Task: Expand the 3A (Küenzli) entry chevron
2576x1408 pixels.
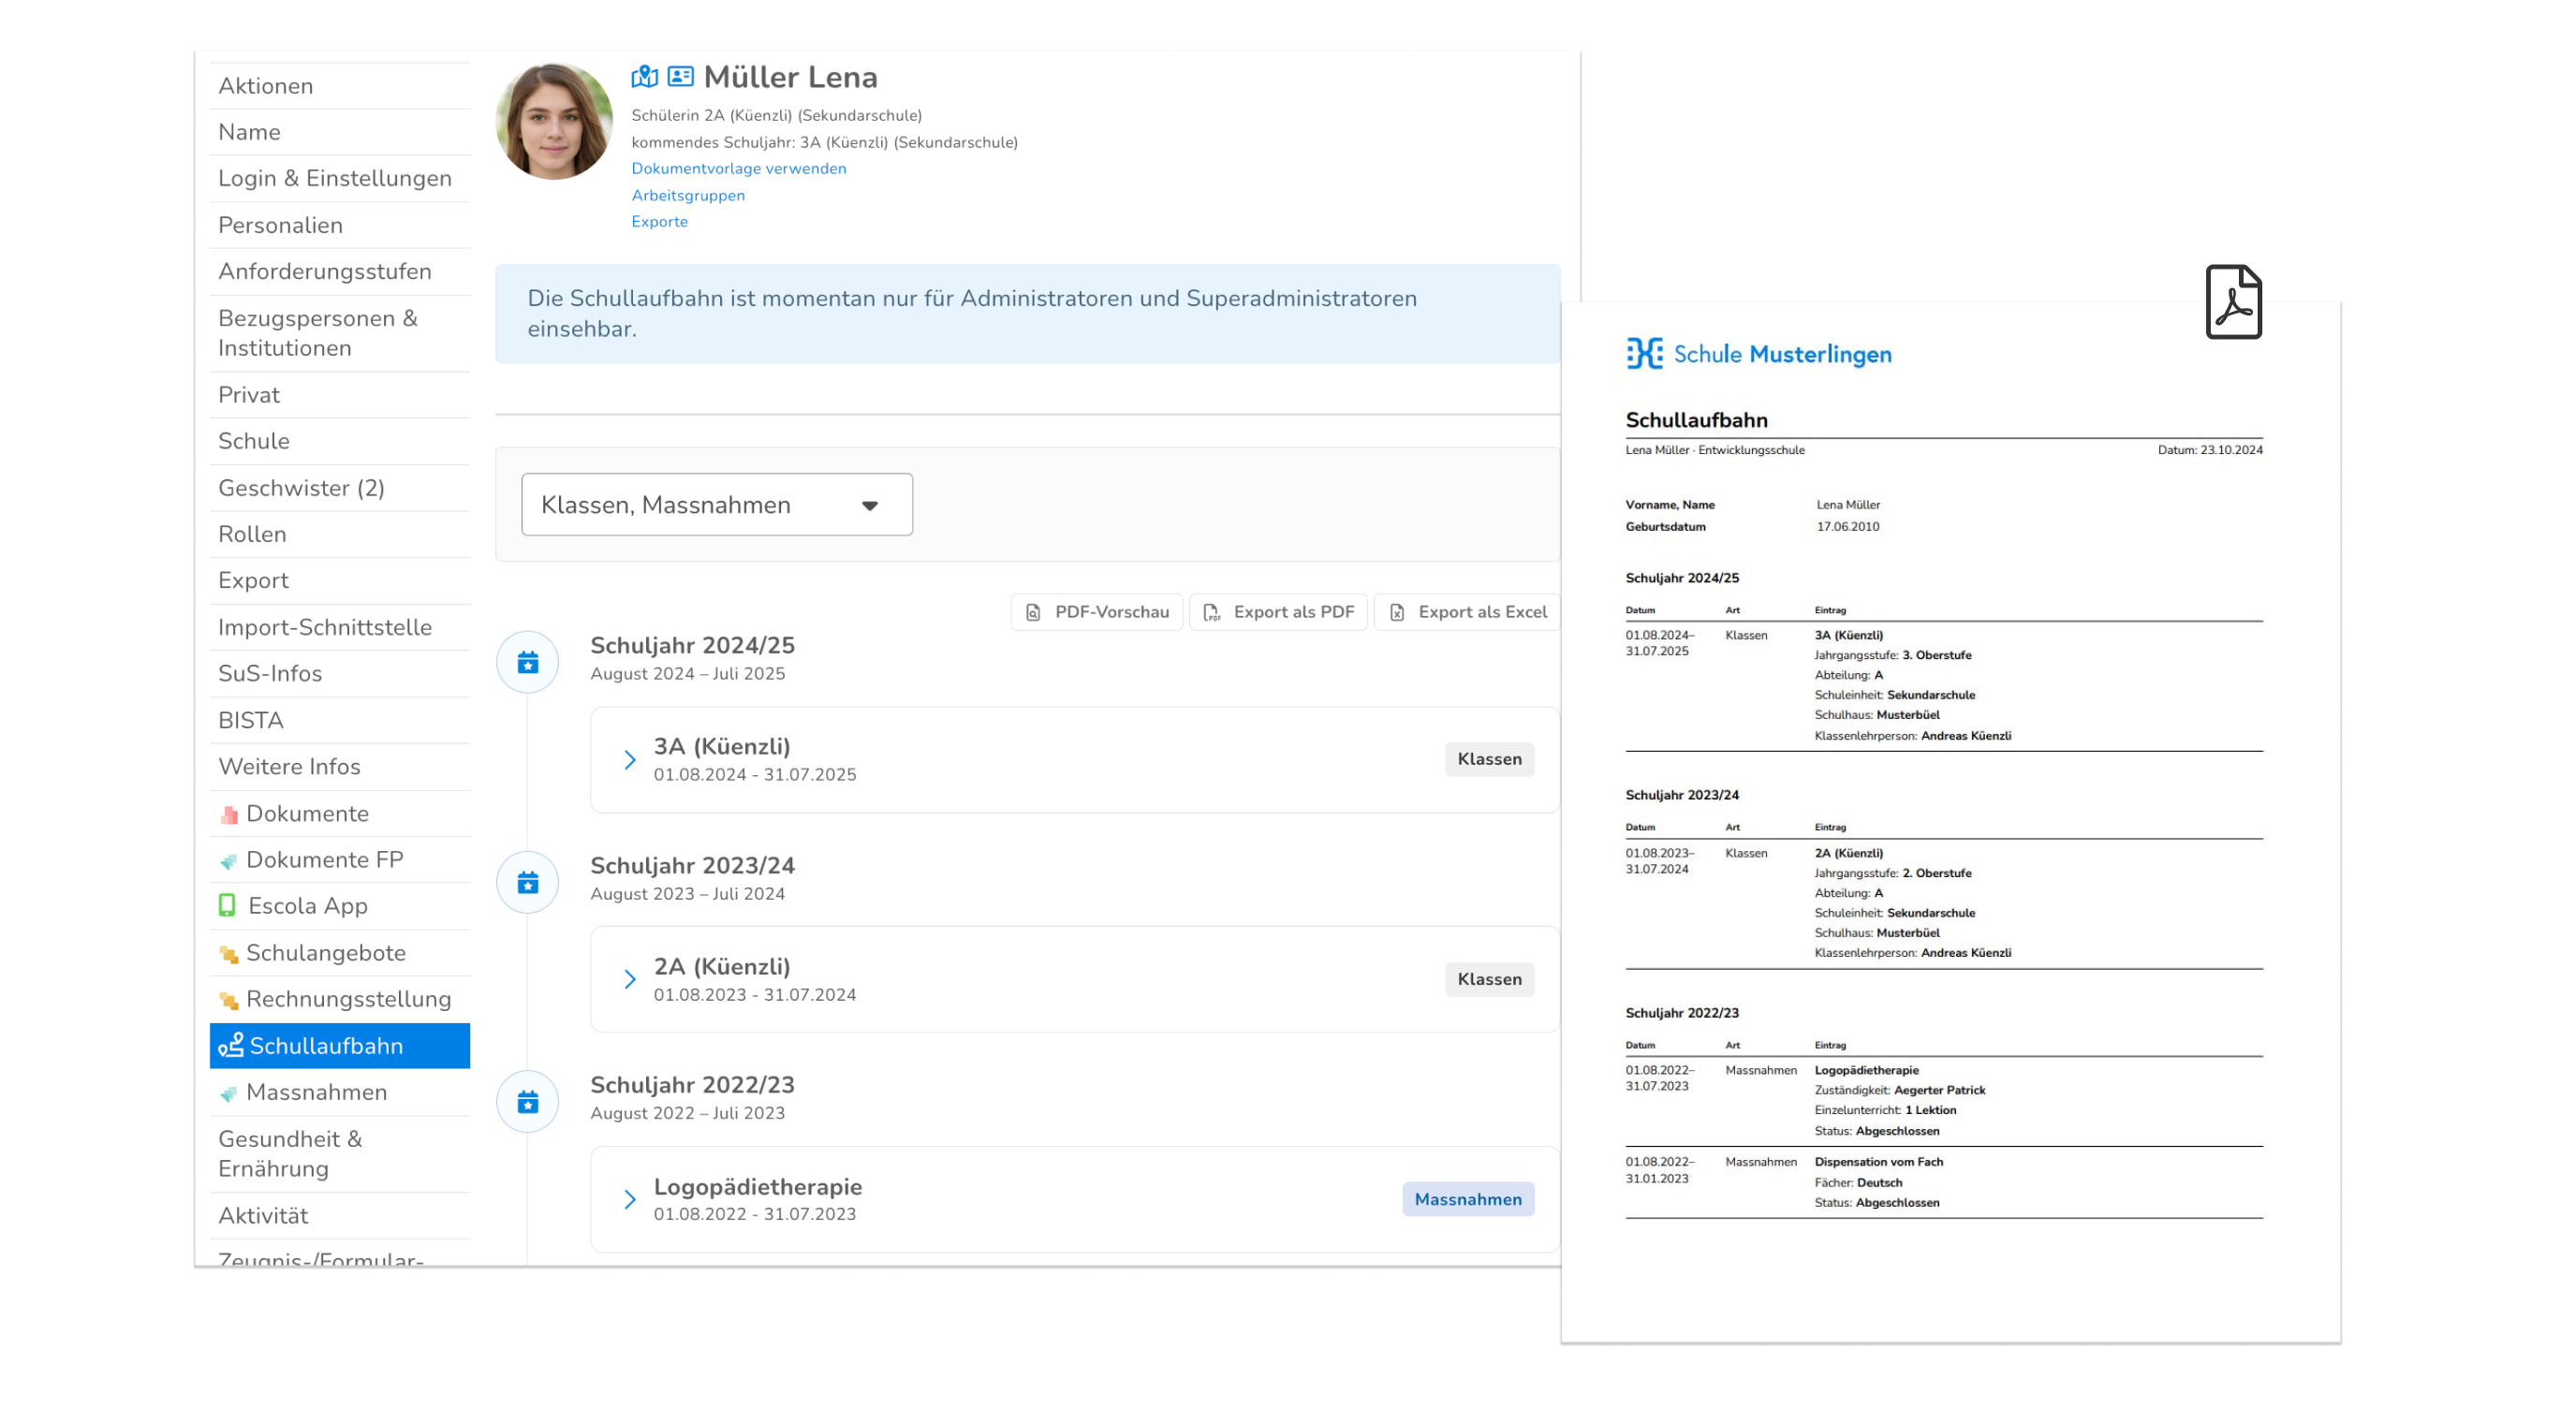Action: (630, 760)
